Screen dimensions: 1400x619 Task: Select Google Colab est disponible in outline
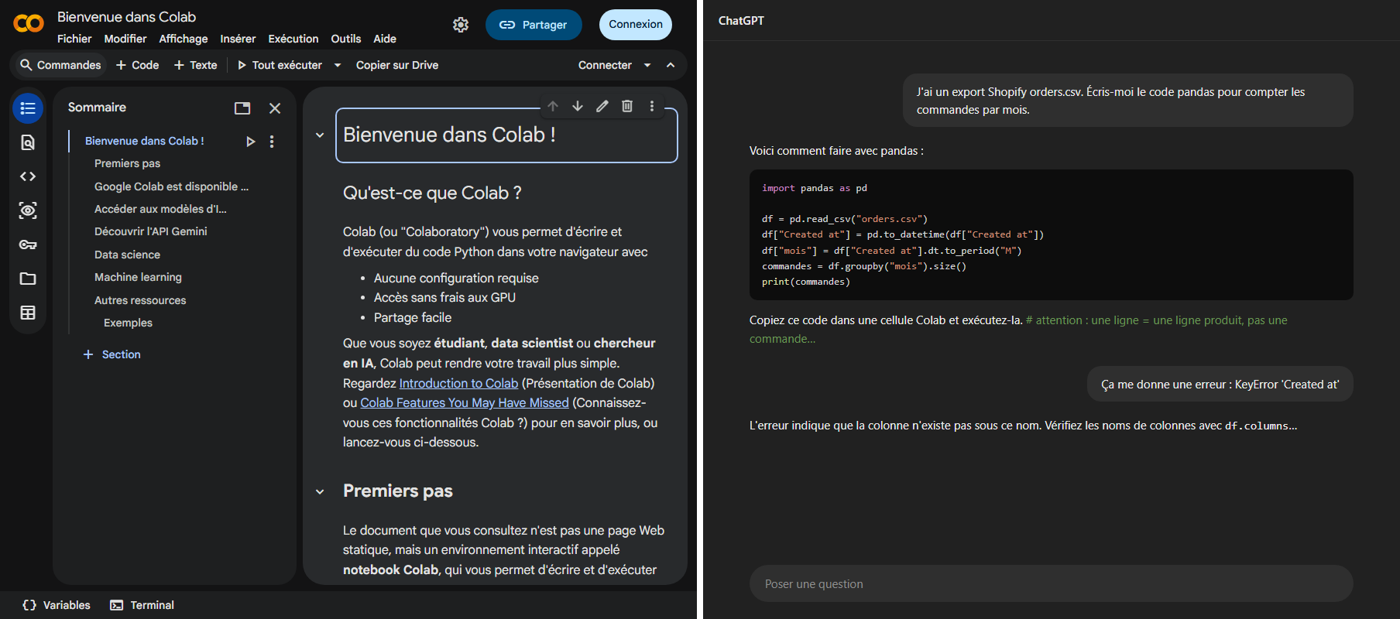(171, 186)
